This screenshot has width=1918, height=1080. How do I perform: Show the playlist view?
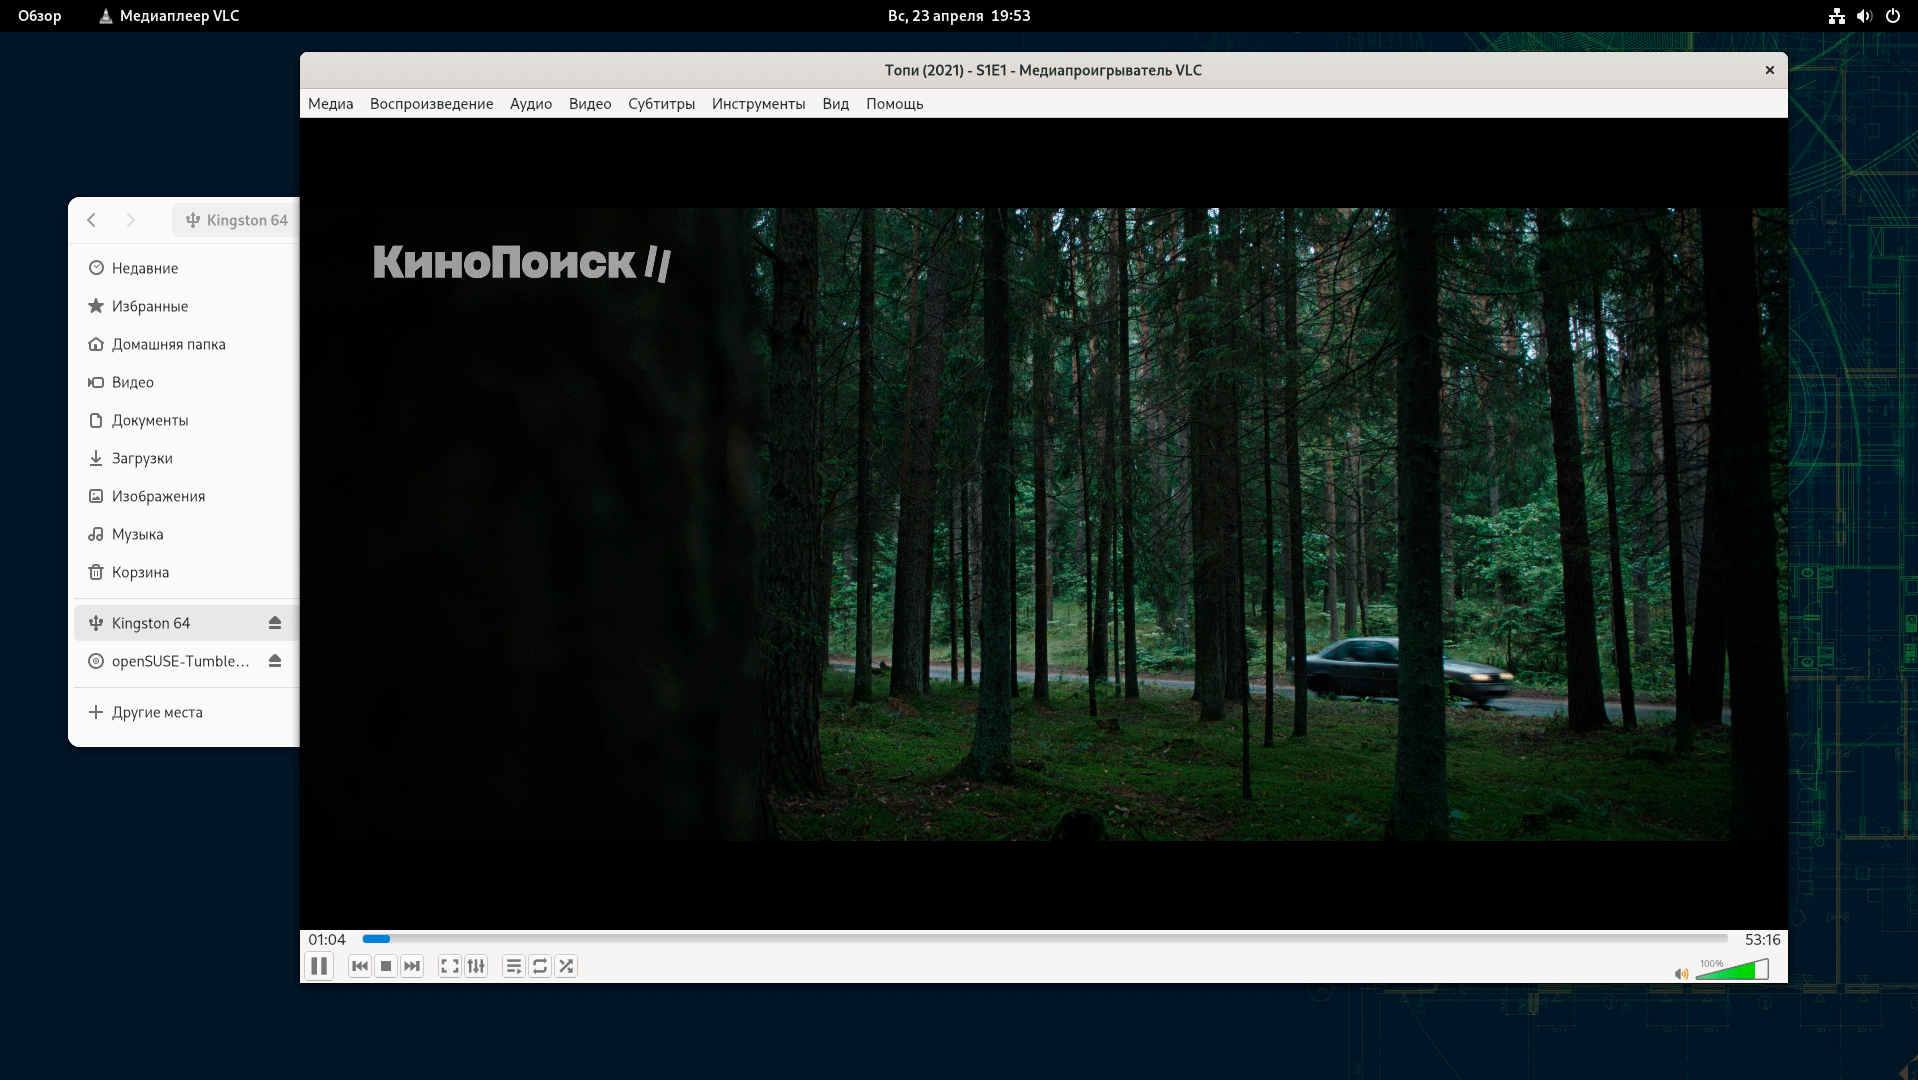[513, 966]
